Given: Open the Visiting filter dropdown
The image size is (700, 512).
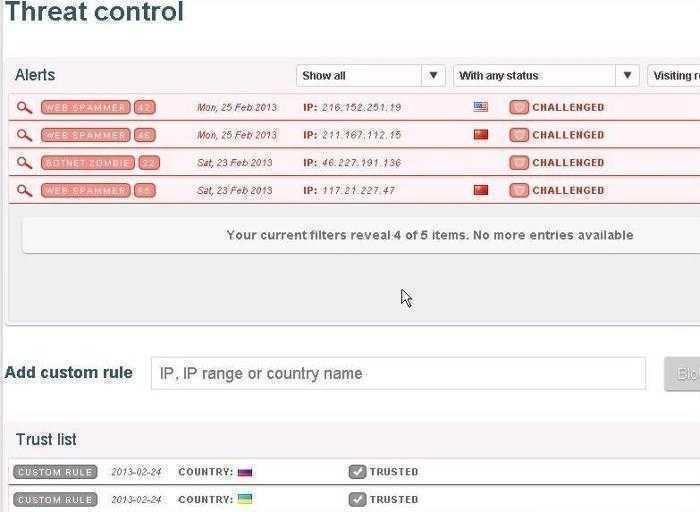Looking at the screenshot, I should tap(674, 76).
